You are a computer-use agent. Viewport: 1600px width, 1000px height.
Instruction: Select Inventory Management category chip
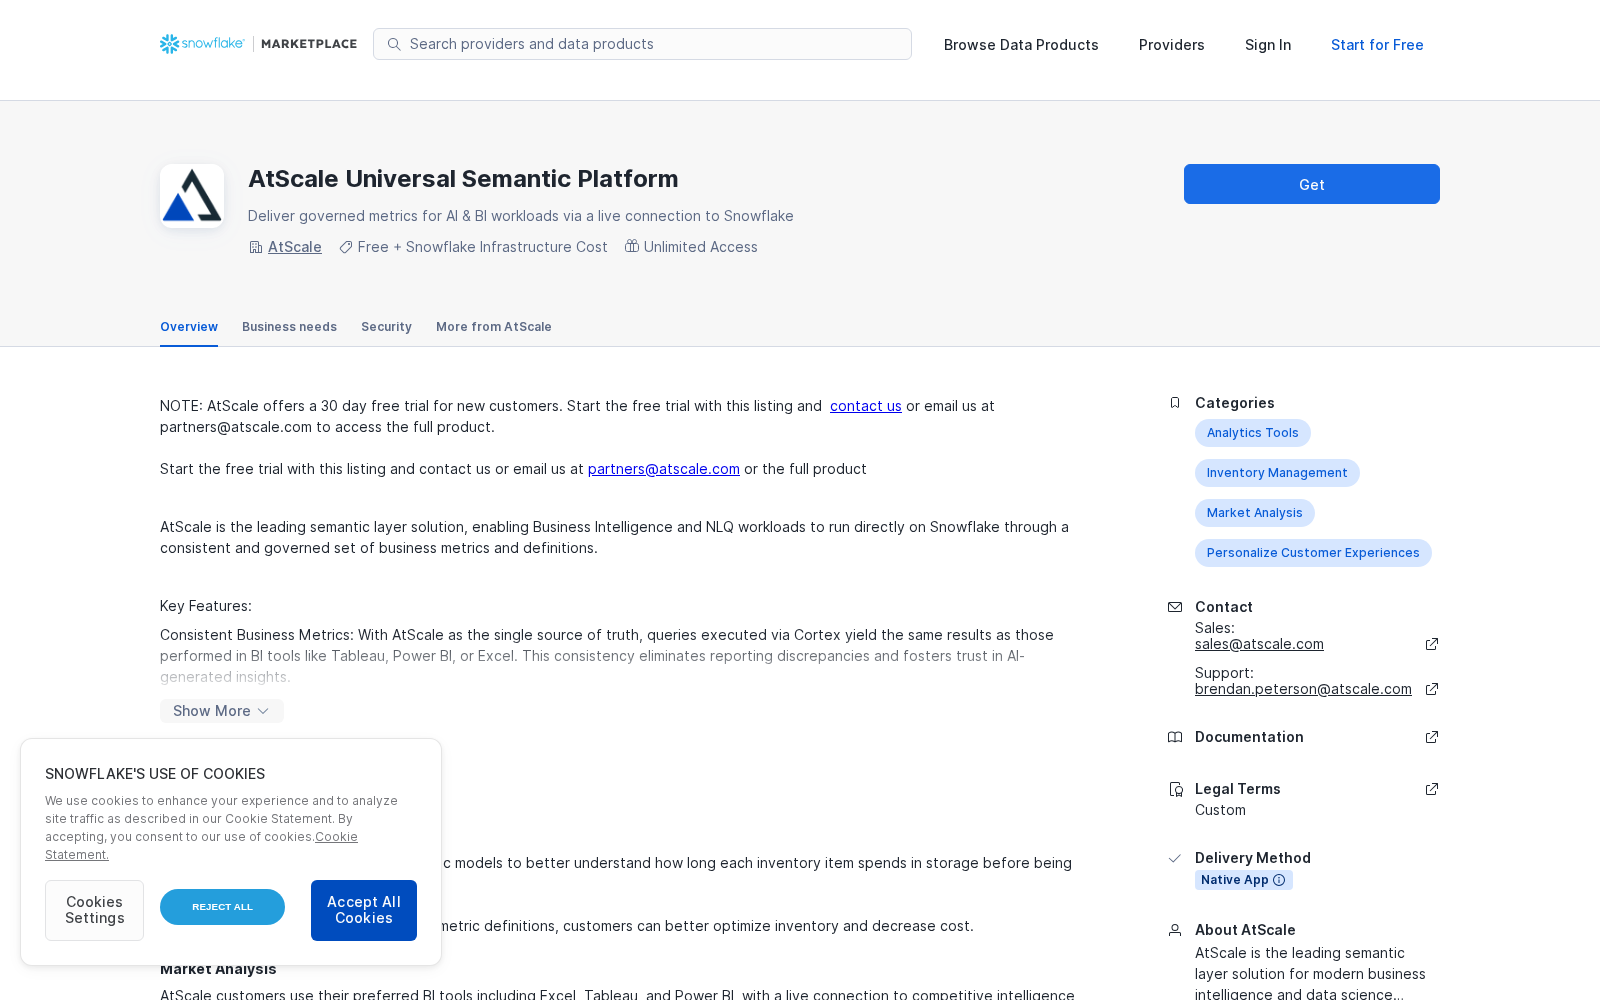click(1277, 473)
